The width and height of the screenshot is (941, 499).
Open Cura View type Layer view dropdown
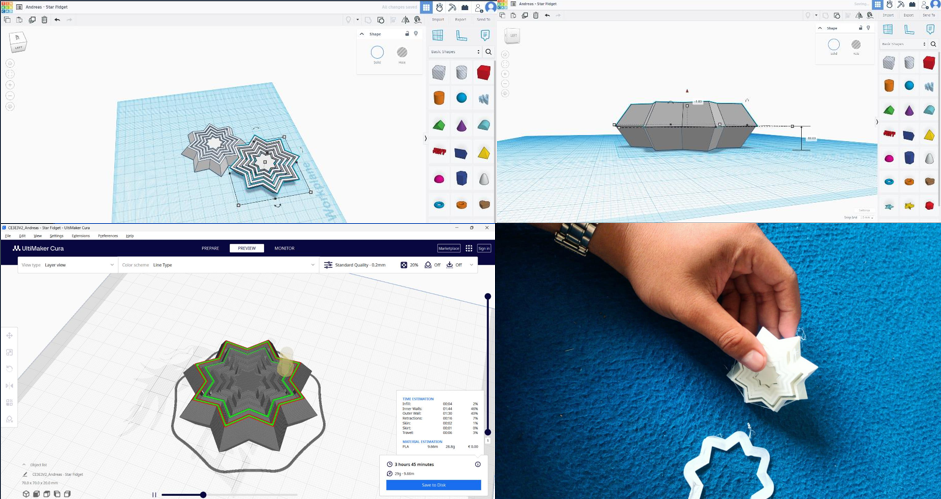[68, 265]
